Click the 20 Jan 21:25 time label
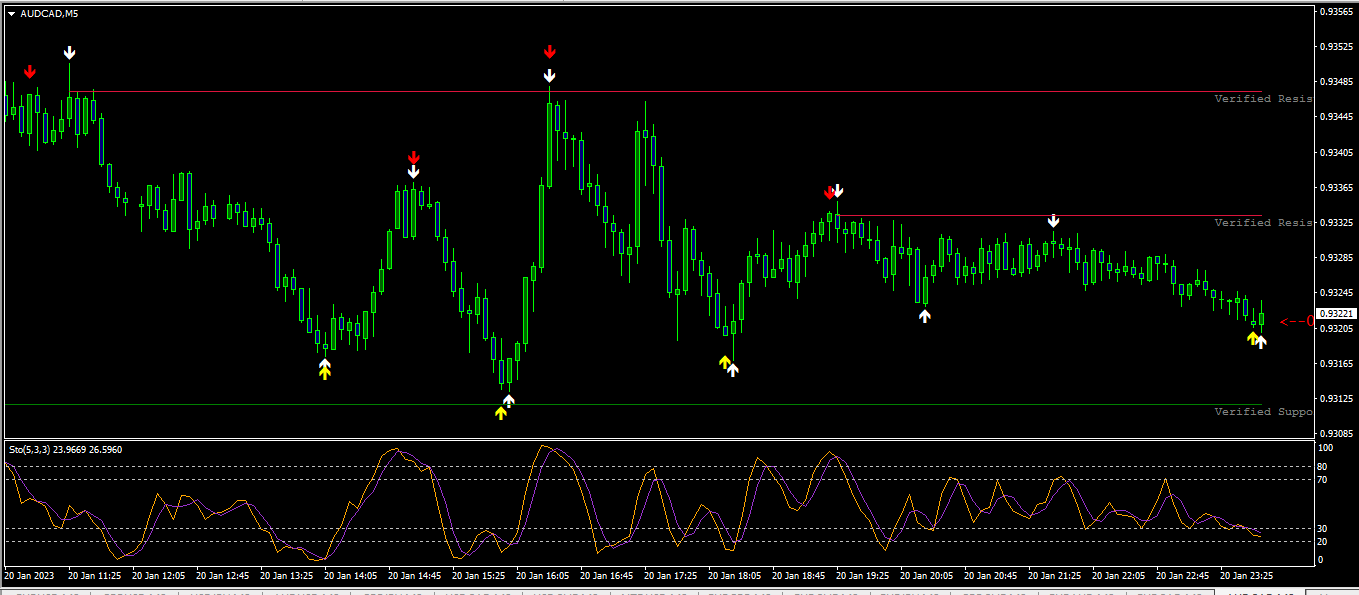Viewport: 1359px width, 595px height. [1055, 577]
